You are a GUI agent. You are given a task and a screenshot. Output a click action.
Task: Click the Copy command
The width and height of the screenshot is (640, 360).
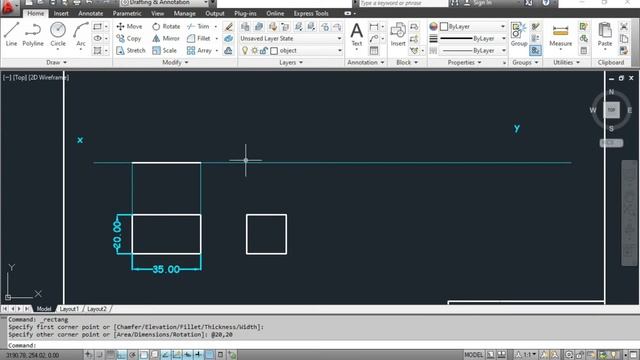(x=129, y=38)
